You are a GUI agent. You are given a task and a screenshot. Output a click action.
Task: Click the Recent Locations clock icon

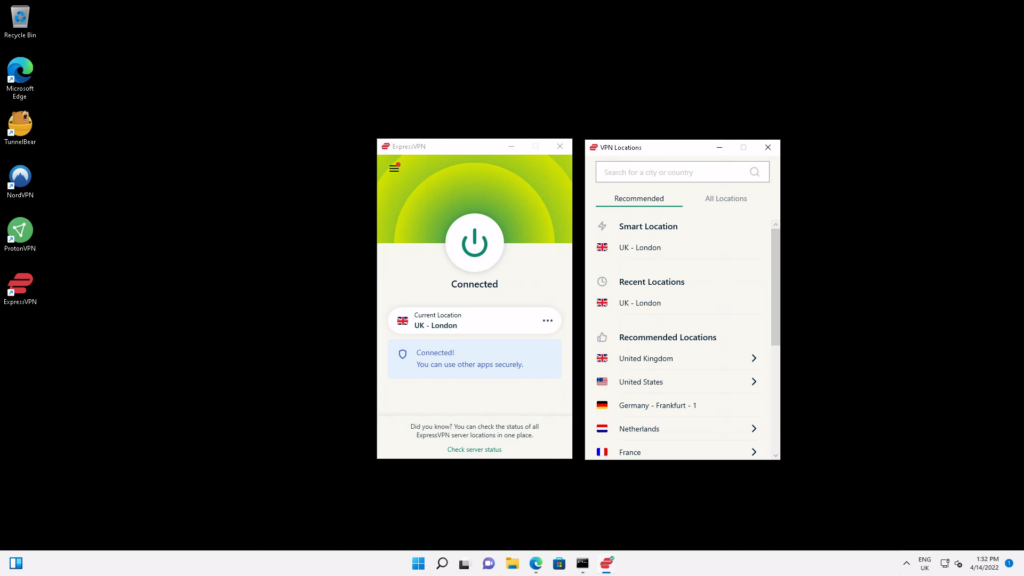point(601,281)
